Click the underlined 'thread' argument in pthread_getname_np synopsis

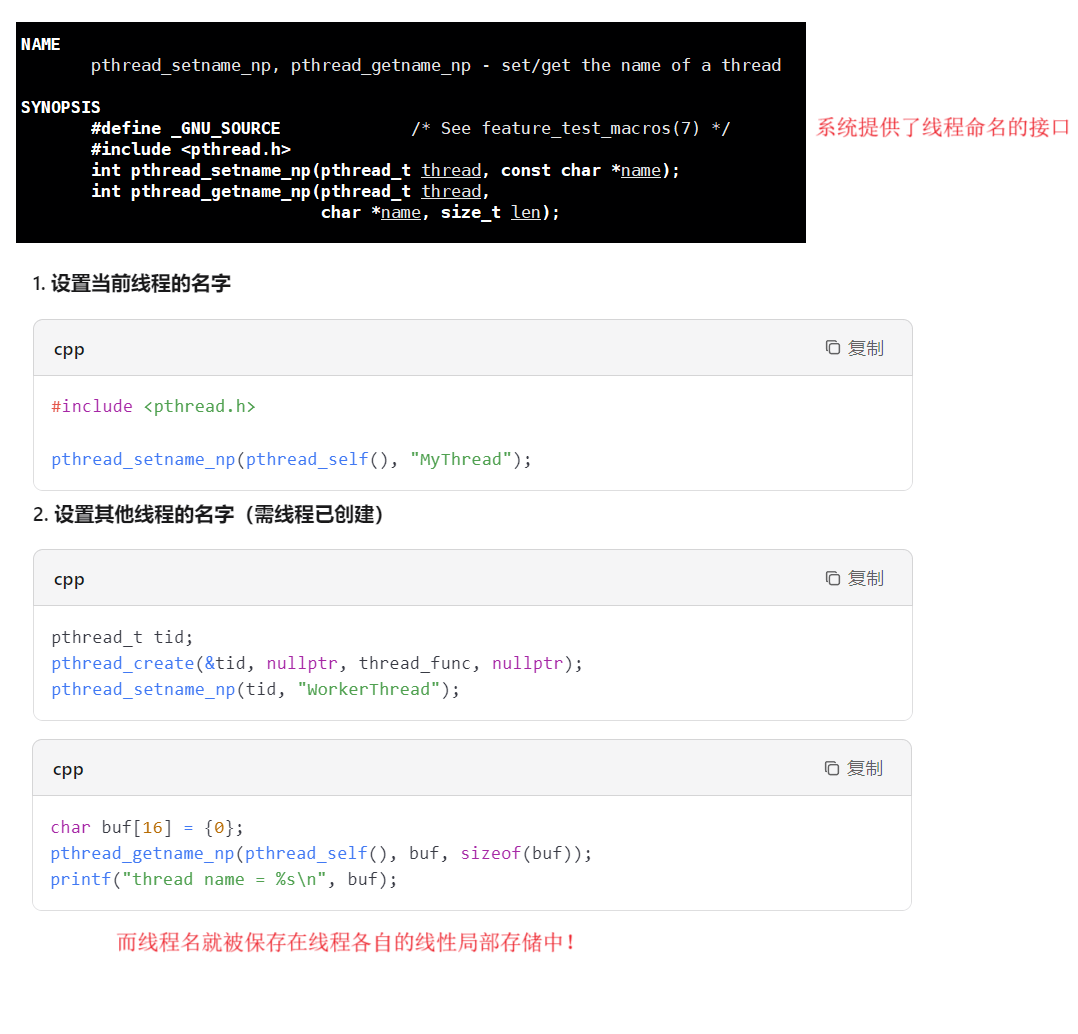click(451, 191)
